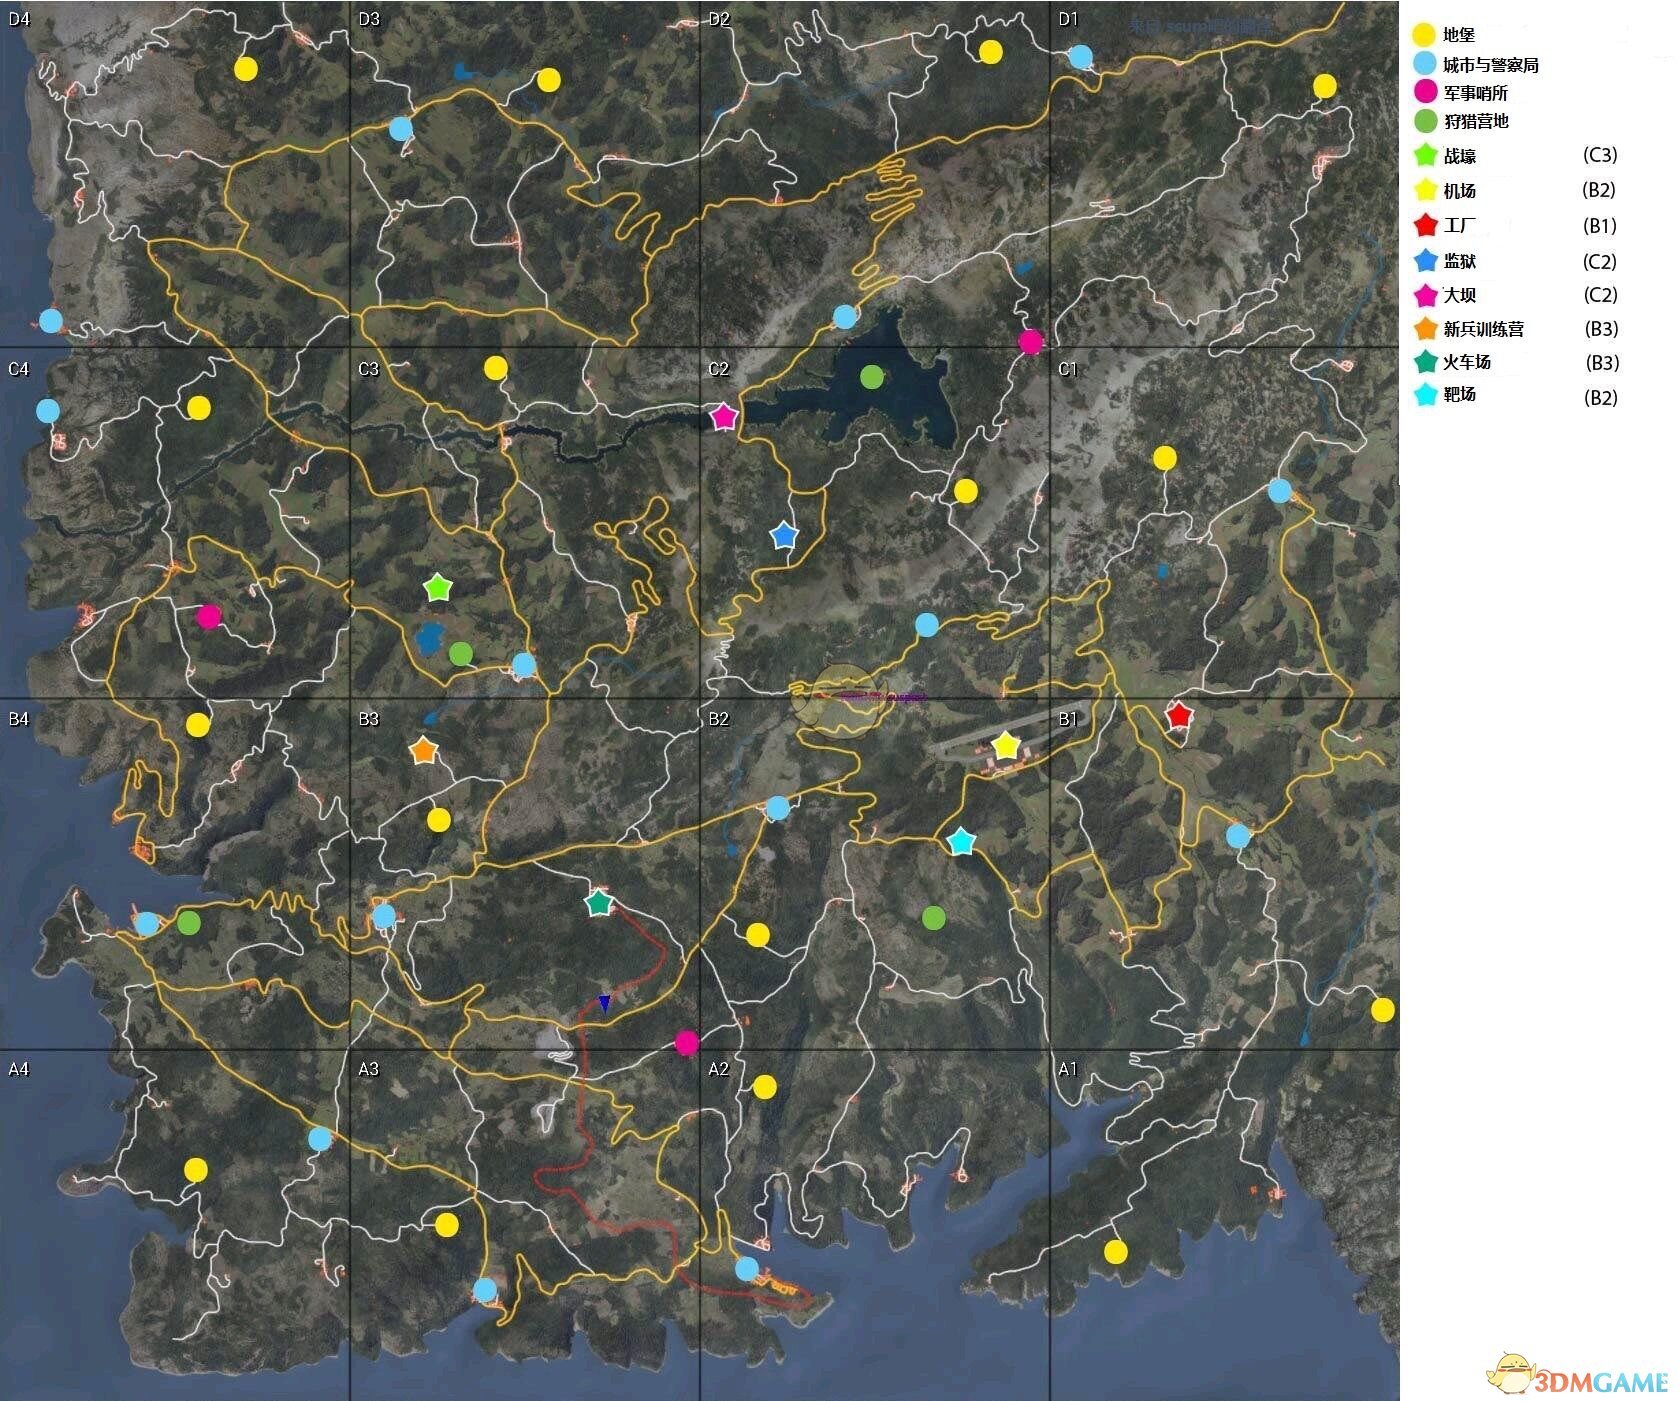
Task: Click the green 狩猎营地 legend circle
Action: tap(1426, 121)
